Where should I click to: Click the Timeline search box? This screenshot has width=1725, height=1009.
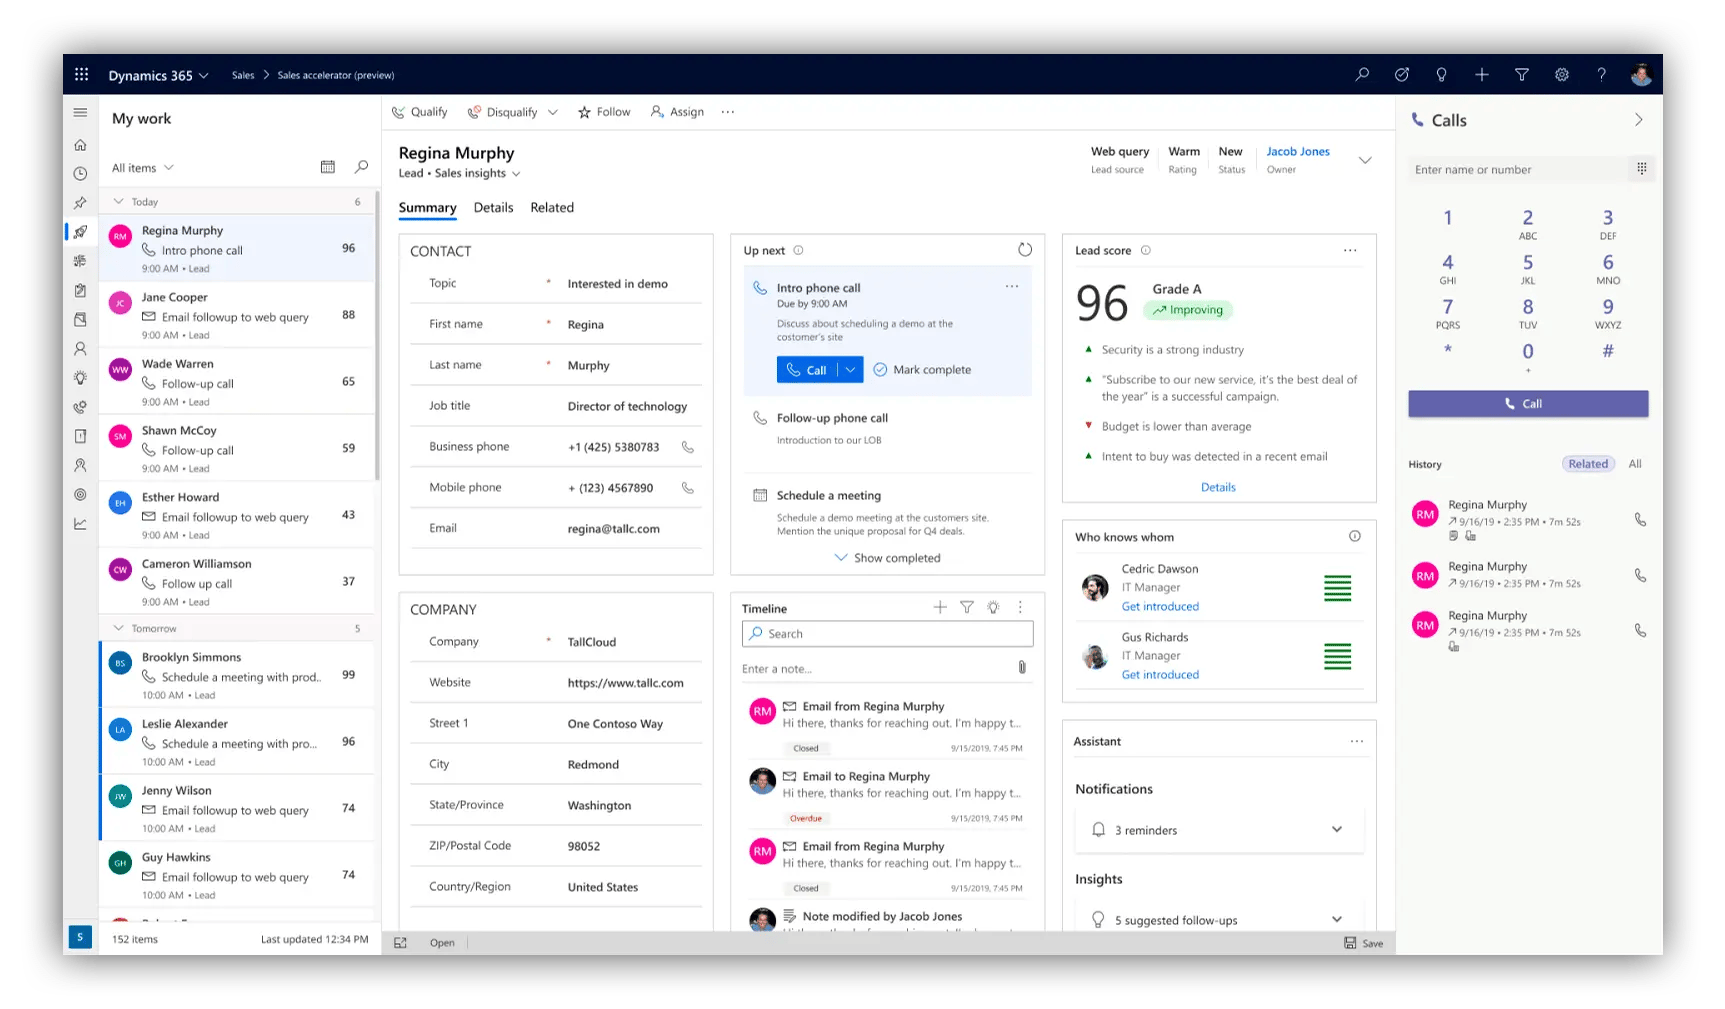click(887, 634)
